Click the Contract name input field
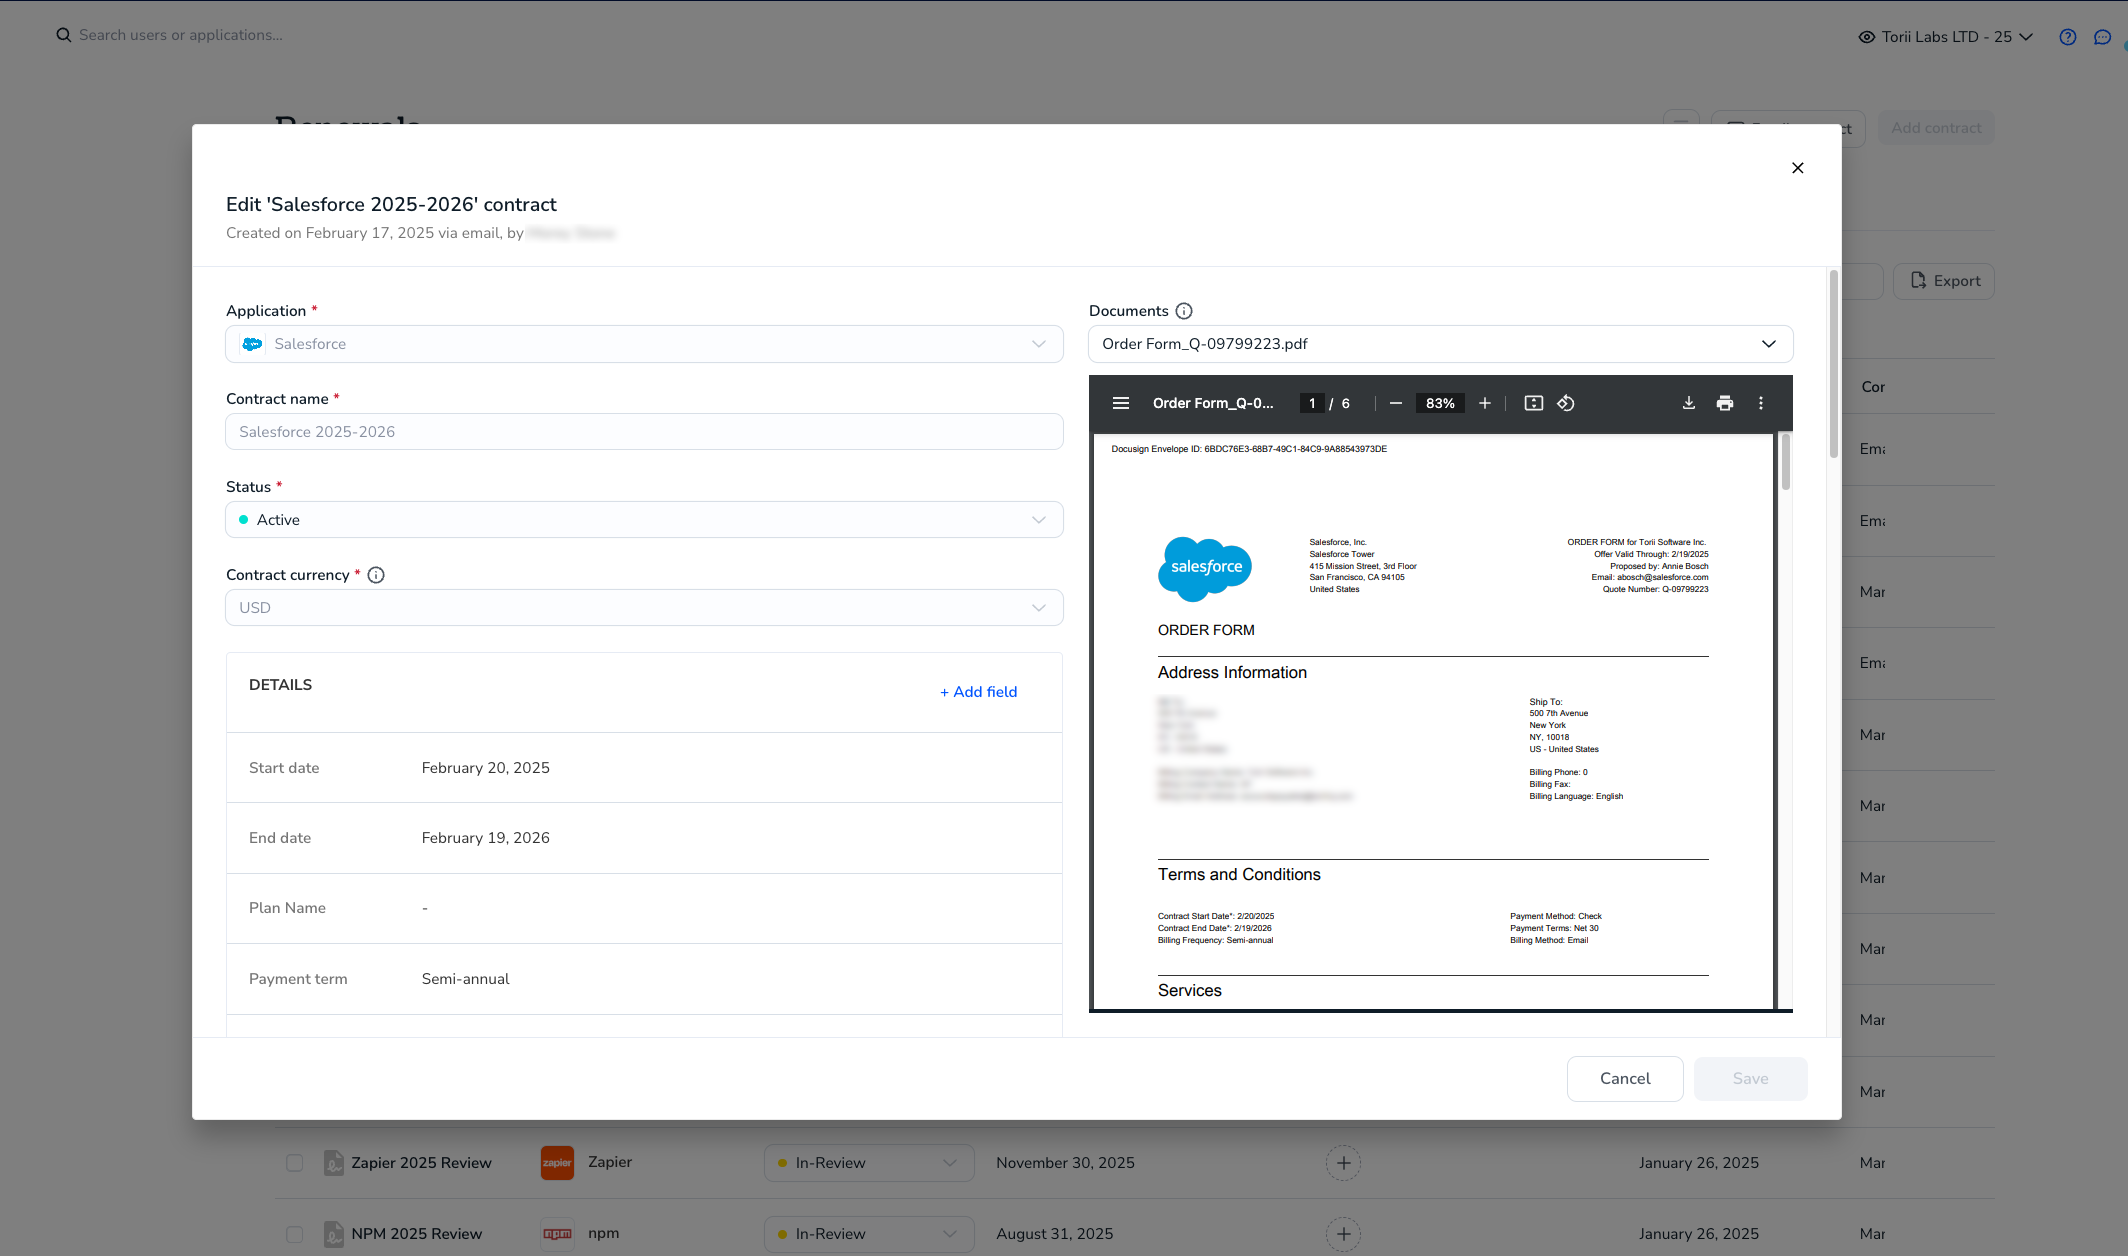Viewport: 2128px width, 1256px height. coord(644,432)
